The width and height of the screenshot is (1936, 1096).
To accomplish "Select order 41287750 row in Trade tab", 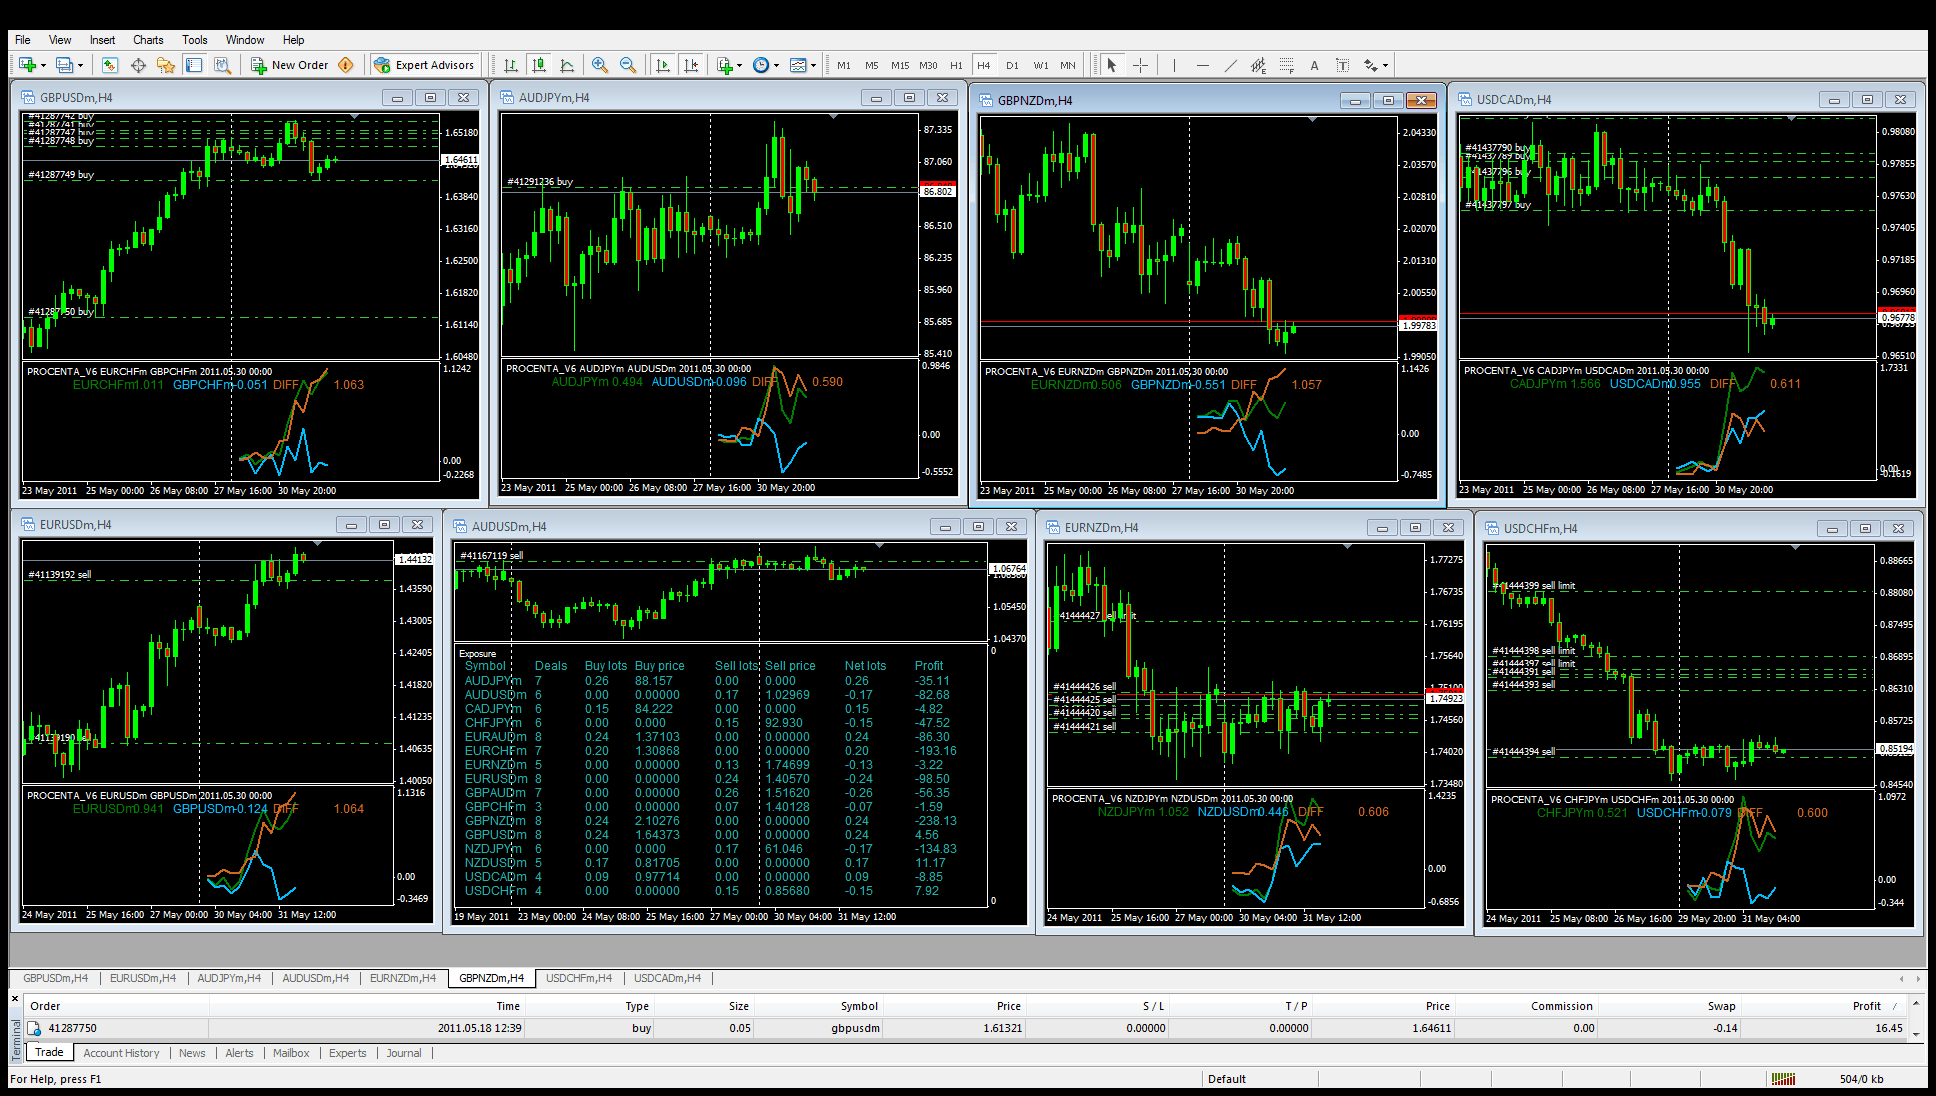I will point(967,1028).
